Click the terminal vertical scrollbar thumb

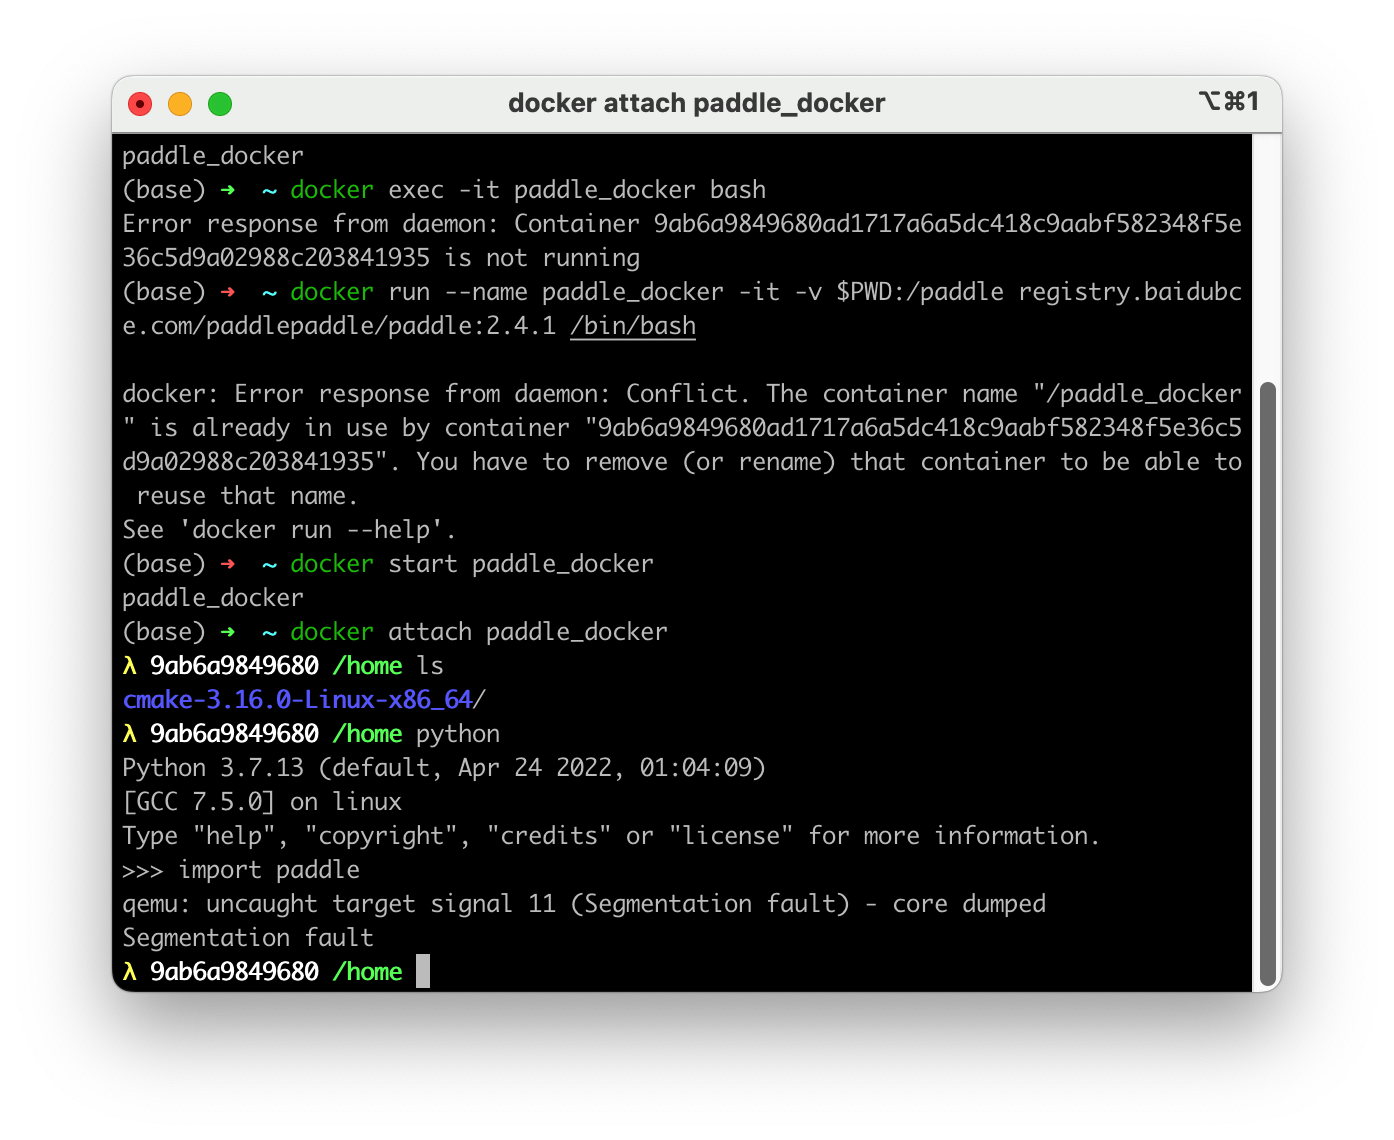[1268, 685]
